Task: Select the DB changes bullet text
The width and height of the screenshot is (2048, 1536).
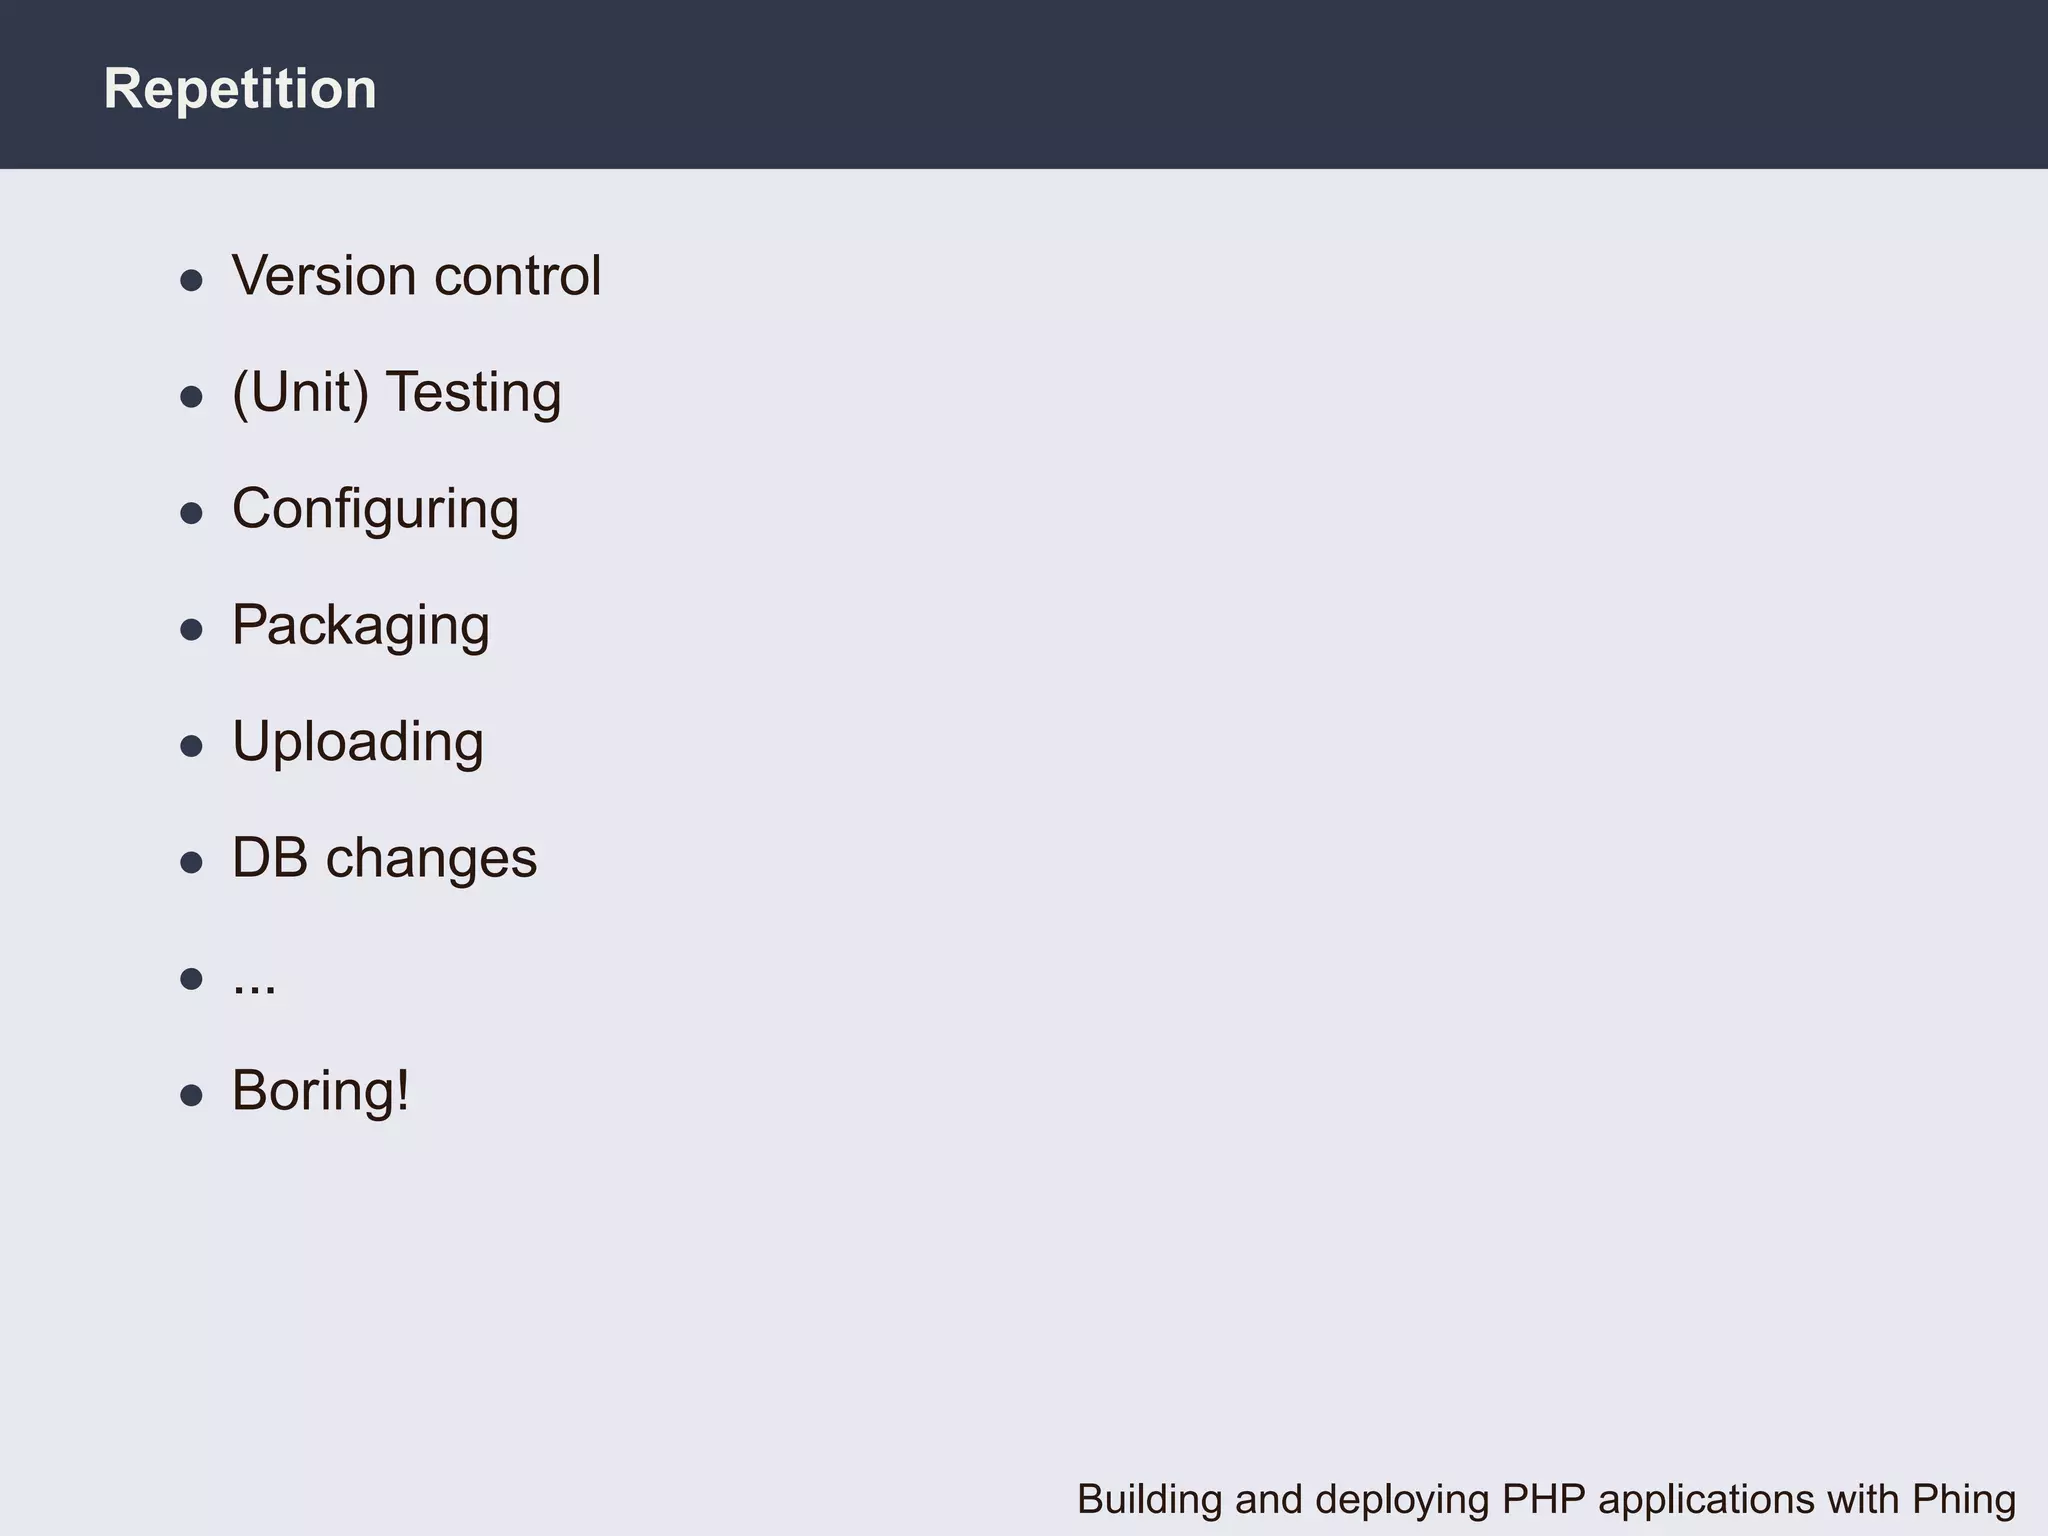Action: point(384,858)
